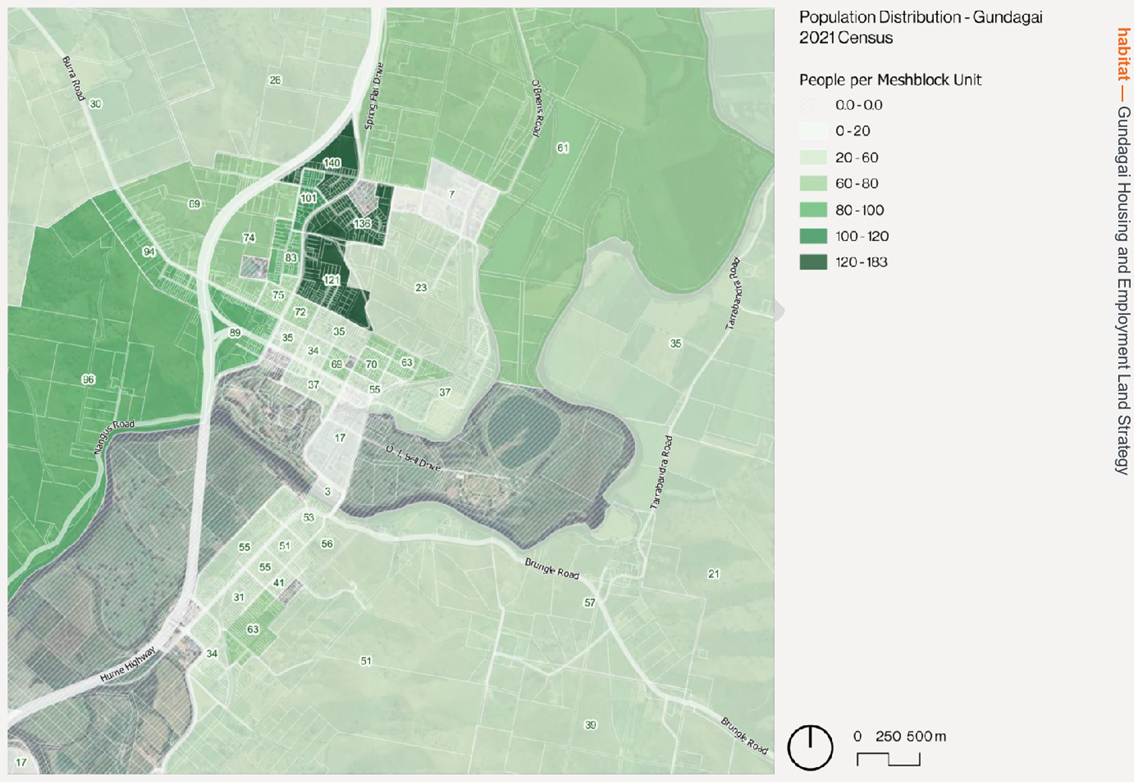This screenshot has height=782, width=1134.
Task: Click the 'Burra Road' label
Action: 73,77
